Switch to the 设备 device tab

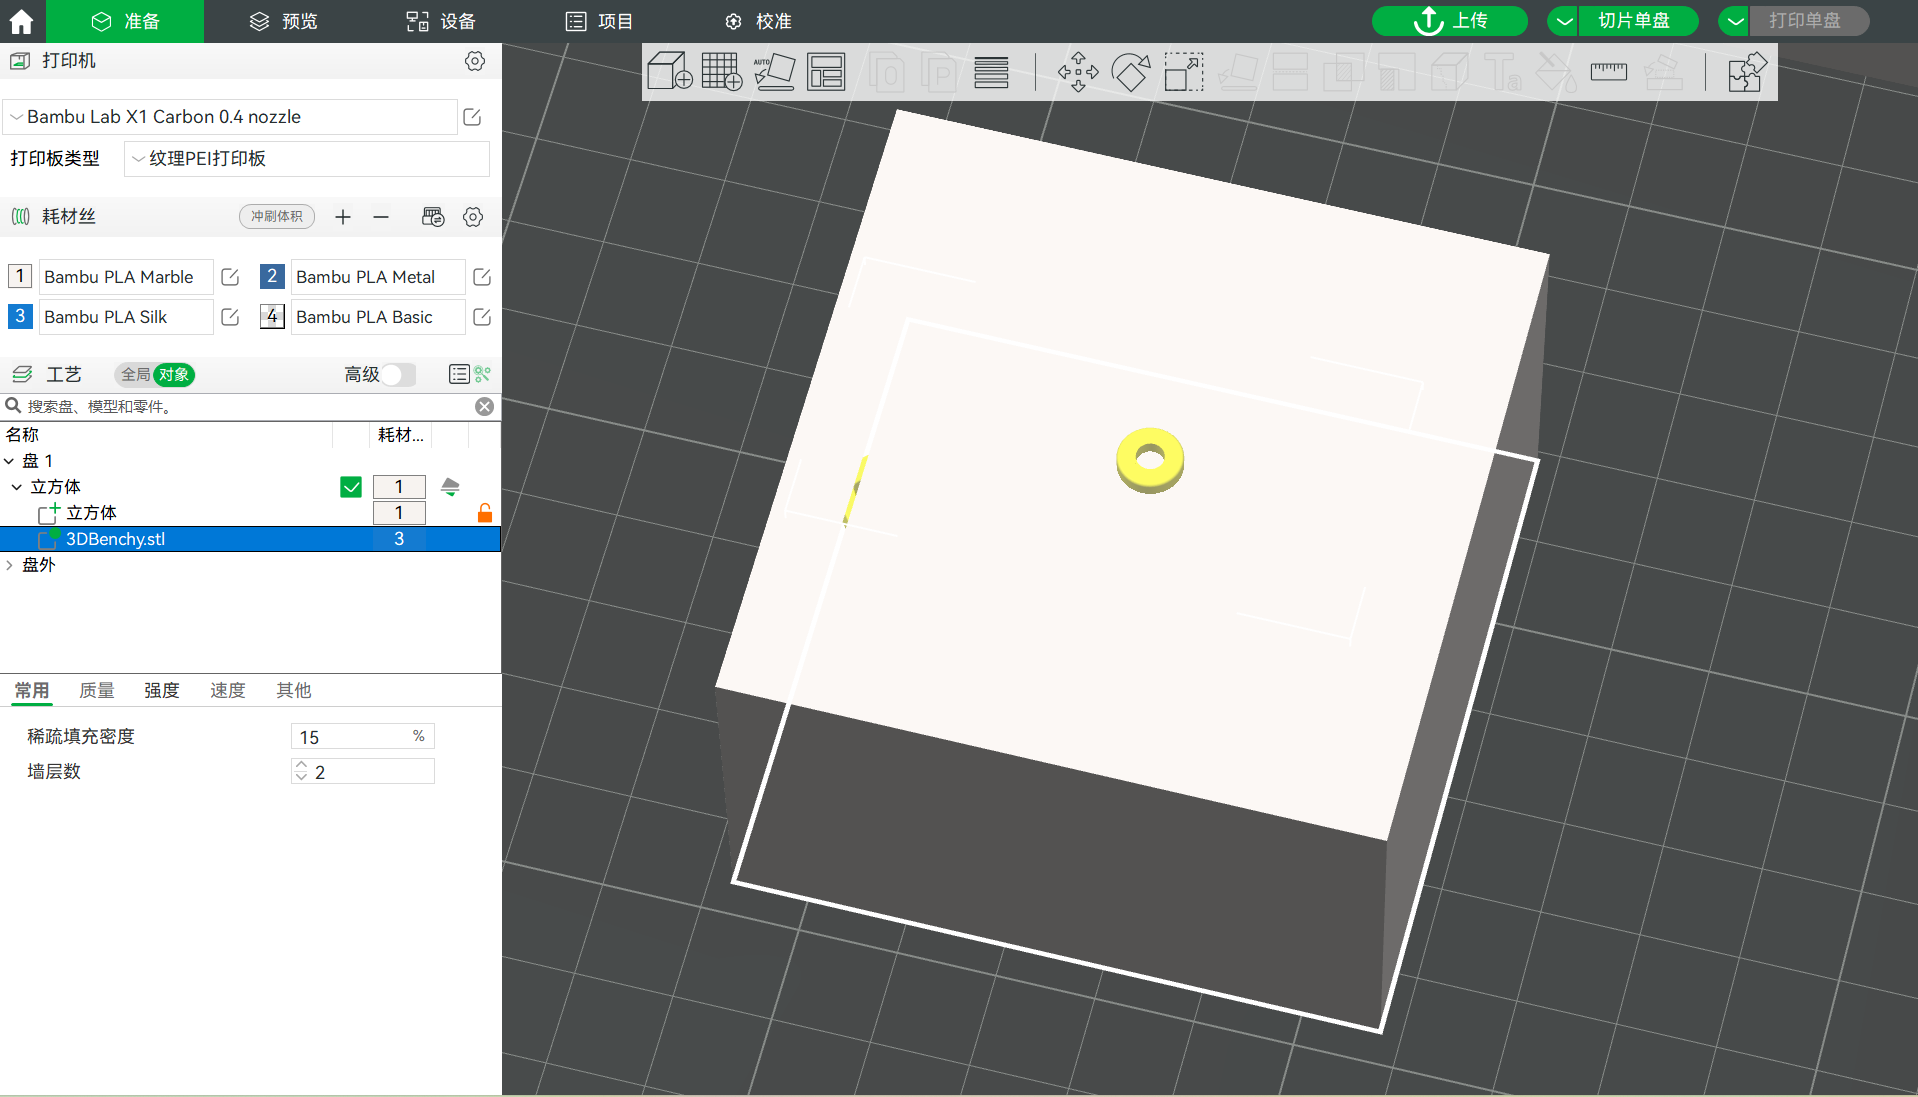(x=440, y=21)
